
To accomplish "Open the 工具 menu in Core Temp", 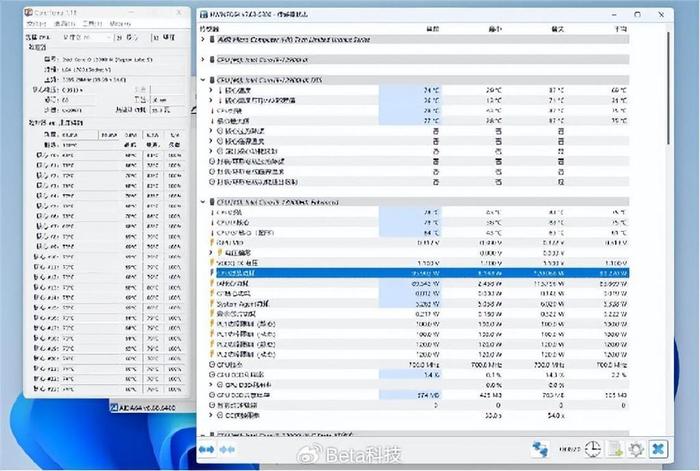I will tap(92, 23).
